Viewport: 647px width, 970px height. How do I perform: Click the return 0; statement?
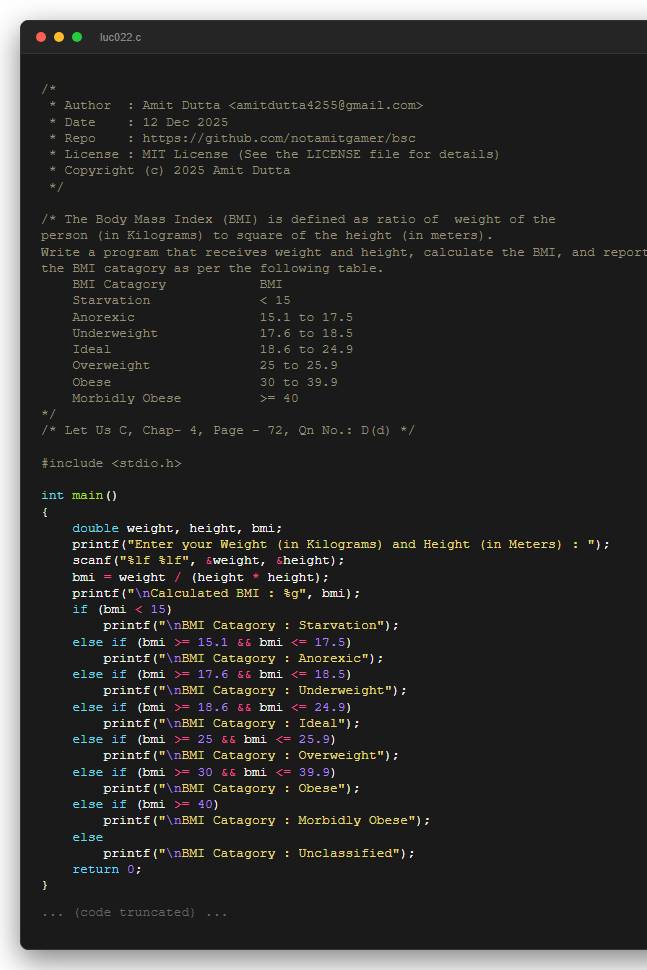pos(106,869)
